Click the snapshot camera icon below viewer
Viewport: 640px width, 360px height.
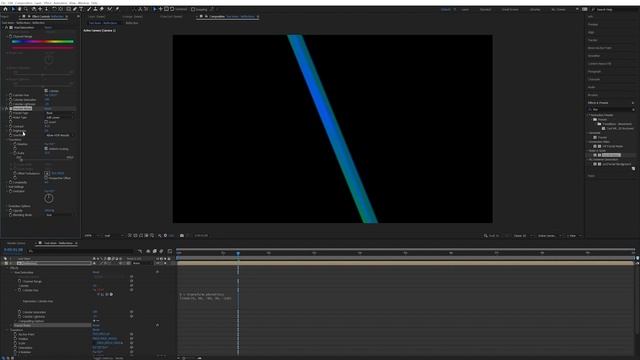coord(182,236)
